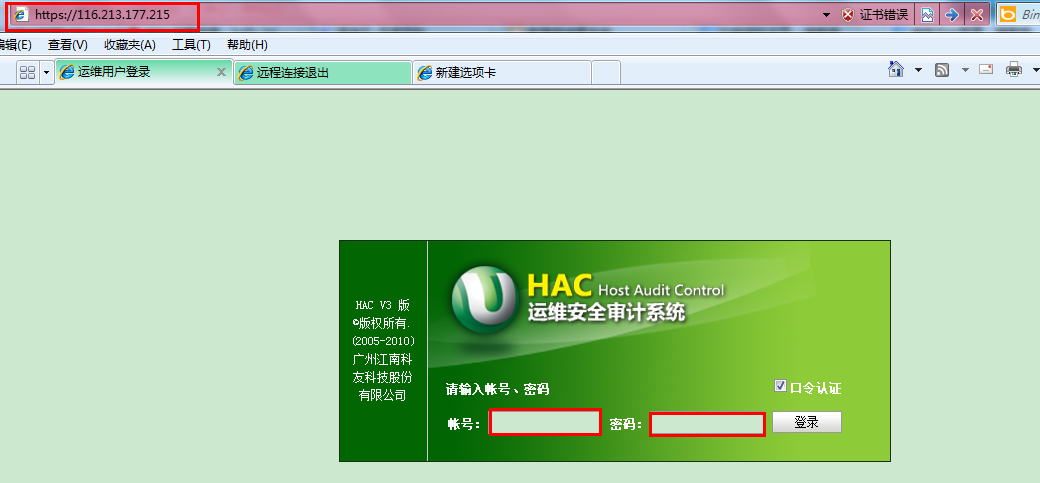This screenshot has height=483, width=1040.
Task: Click the 帐号 account input field
Action: [x=545, y=423]
